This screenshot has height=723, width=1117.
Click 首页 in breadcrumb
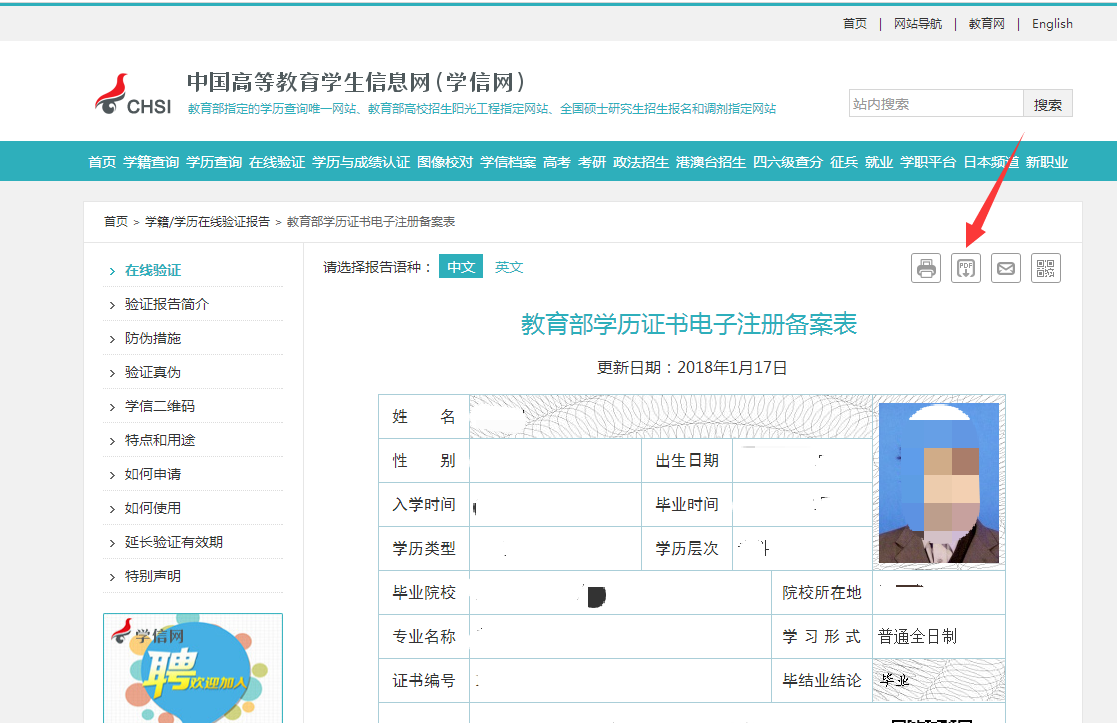pyautogui.click(x=115, y=222)
